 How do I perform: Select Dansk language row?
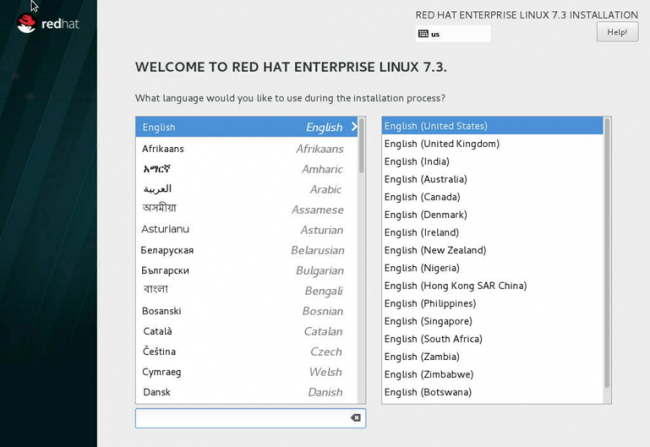click(x=247, y=392)
